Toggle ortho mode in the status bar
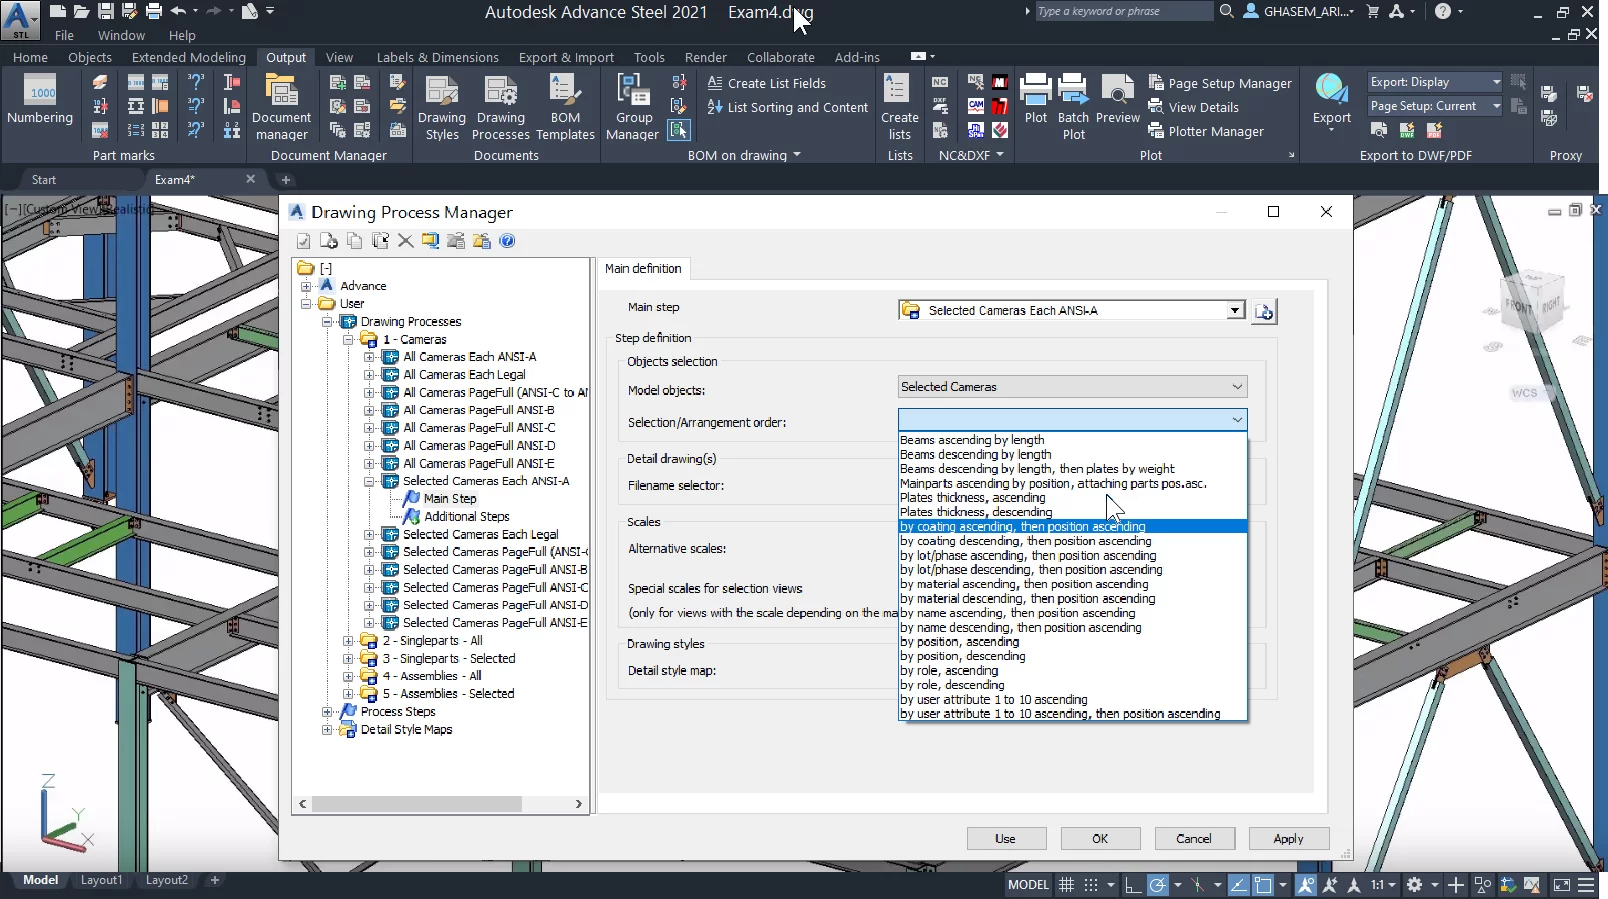This screenshot has width=1608, height=899. click(1132, 885)
